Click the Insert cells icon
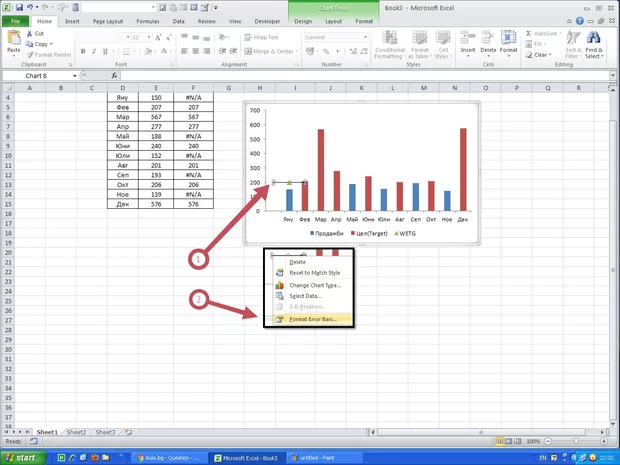 point(468,38)
